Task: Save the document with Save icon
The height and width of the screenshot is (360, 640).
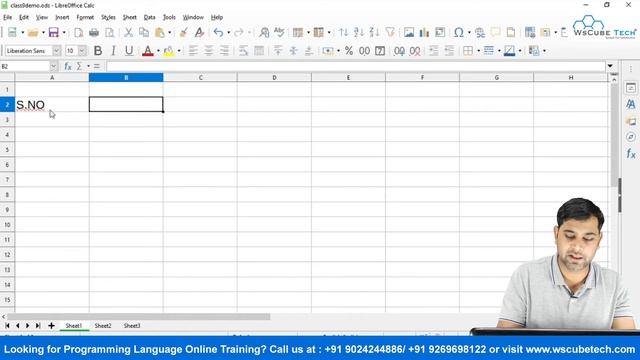Action: coord(53,32)
